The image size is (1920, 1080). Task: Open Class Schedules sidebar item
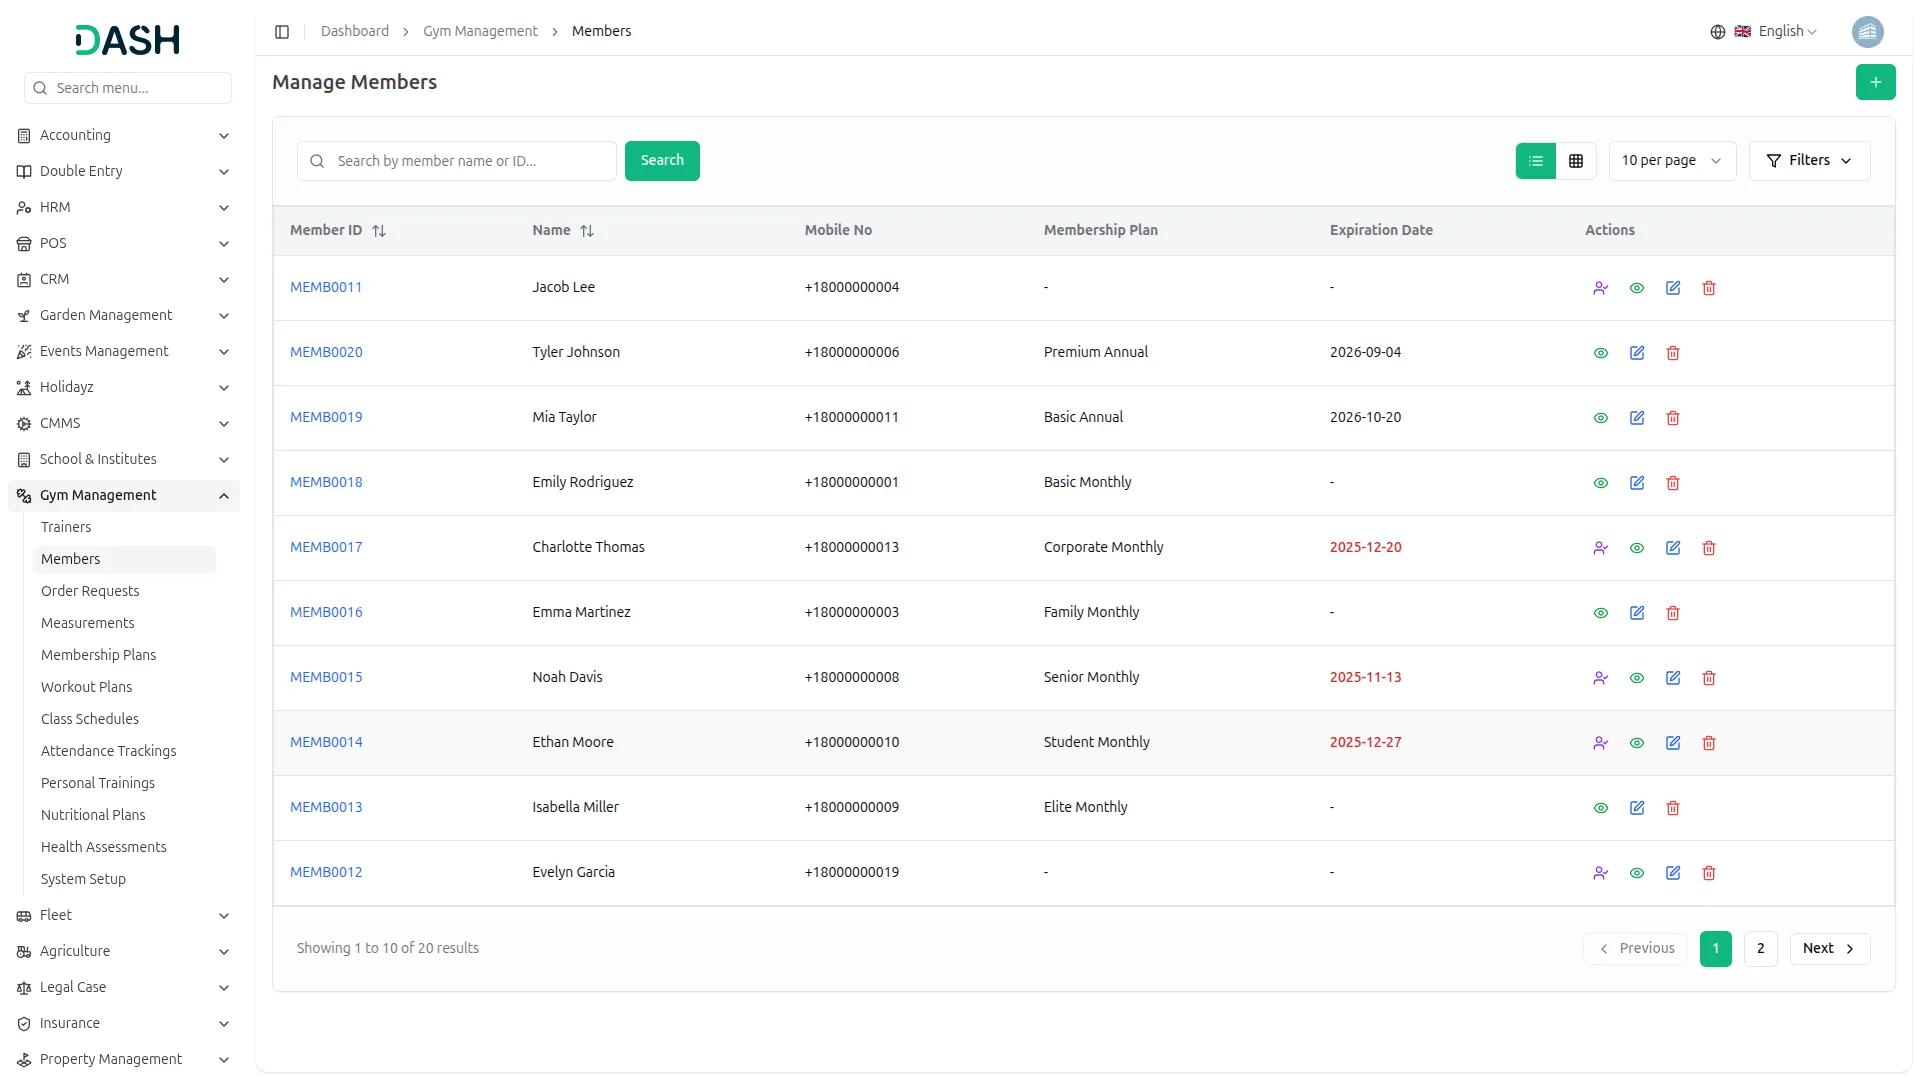(90, 719)
